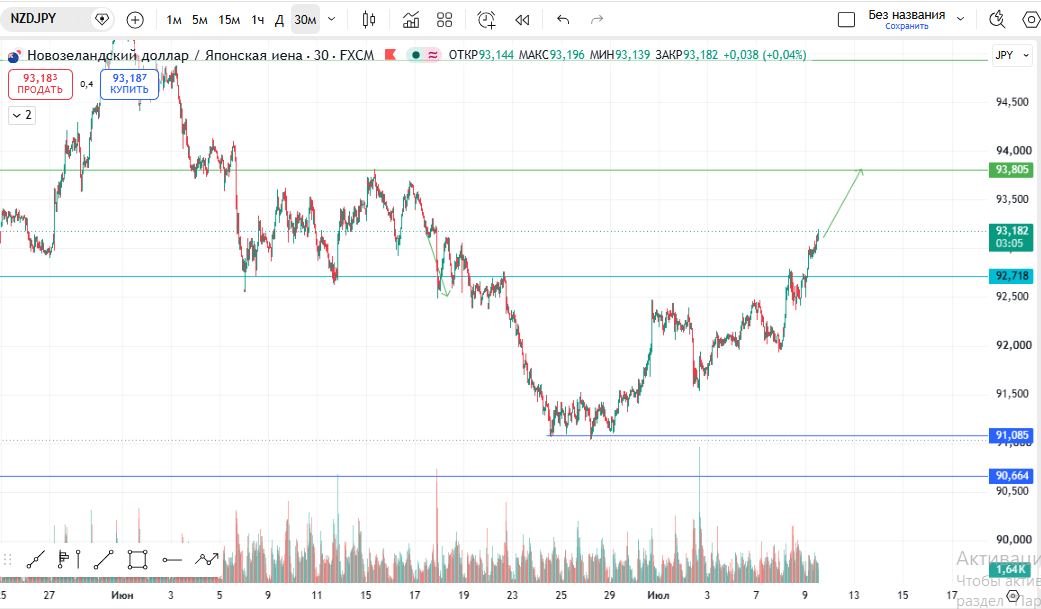Expand the layout management dropdown arrow
Image resolution: width=1041 pixels, height=609 pixels.
tap(961, 19)
